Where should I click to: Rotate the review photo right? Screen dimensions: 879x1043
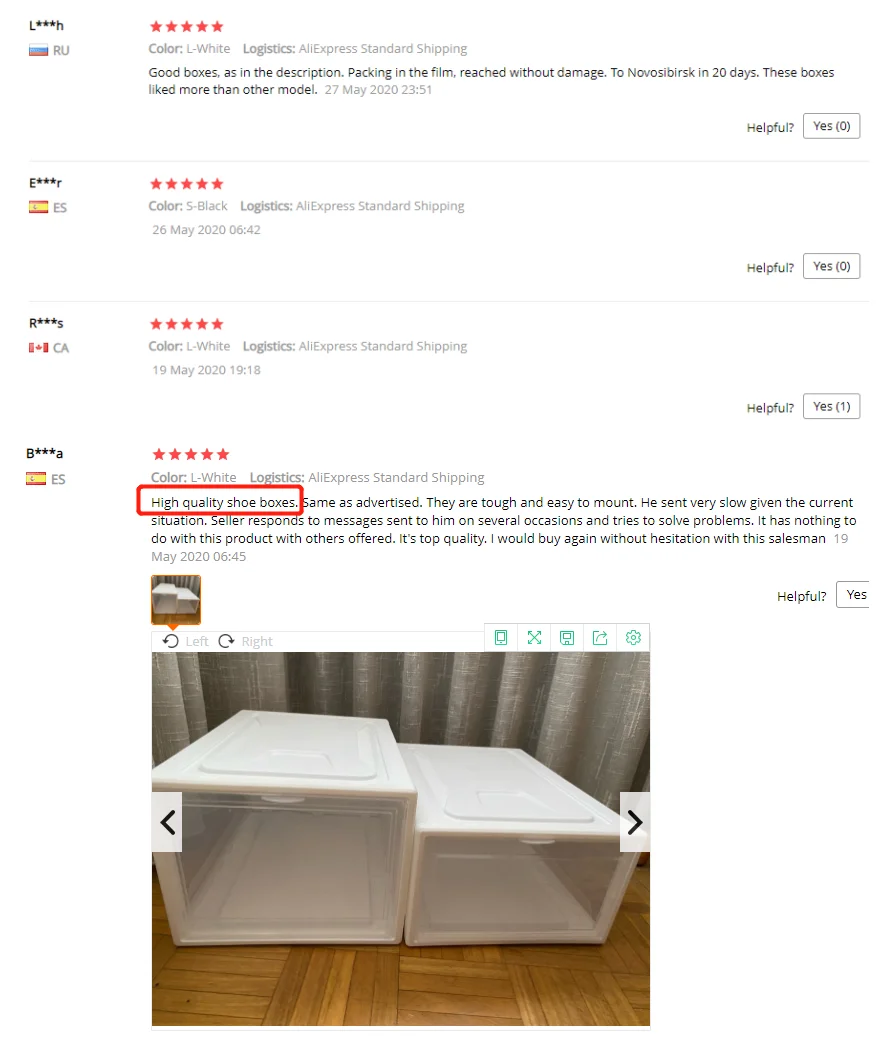246,641
